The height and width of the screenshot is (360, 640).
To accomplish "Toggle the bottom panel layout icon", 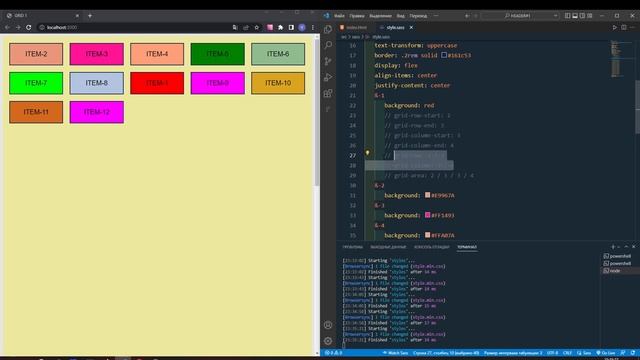I will coord(575,16).
